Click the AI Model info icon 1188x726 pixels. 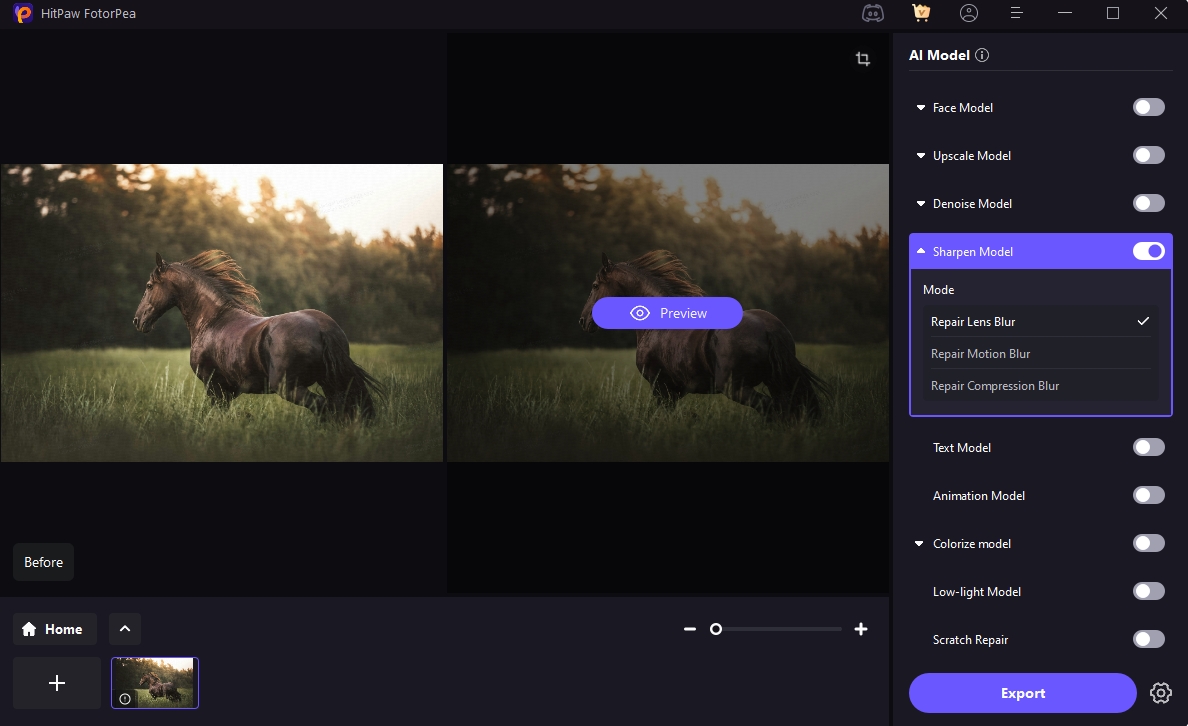pos(982,55)
